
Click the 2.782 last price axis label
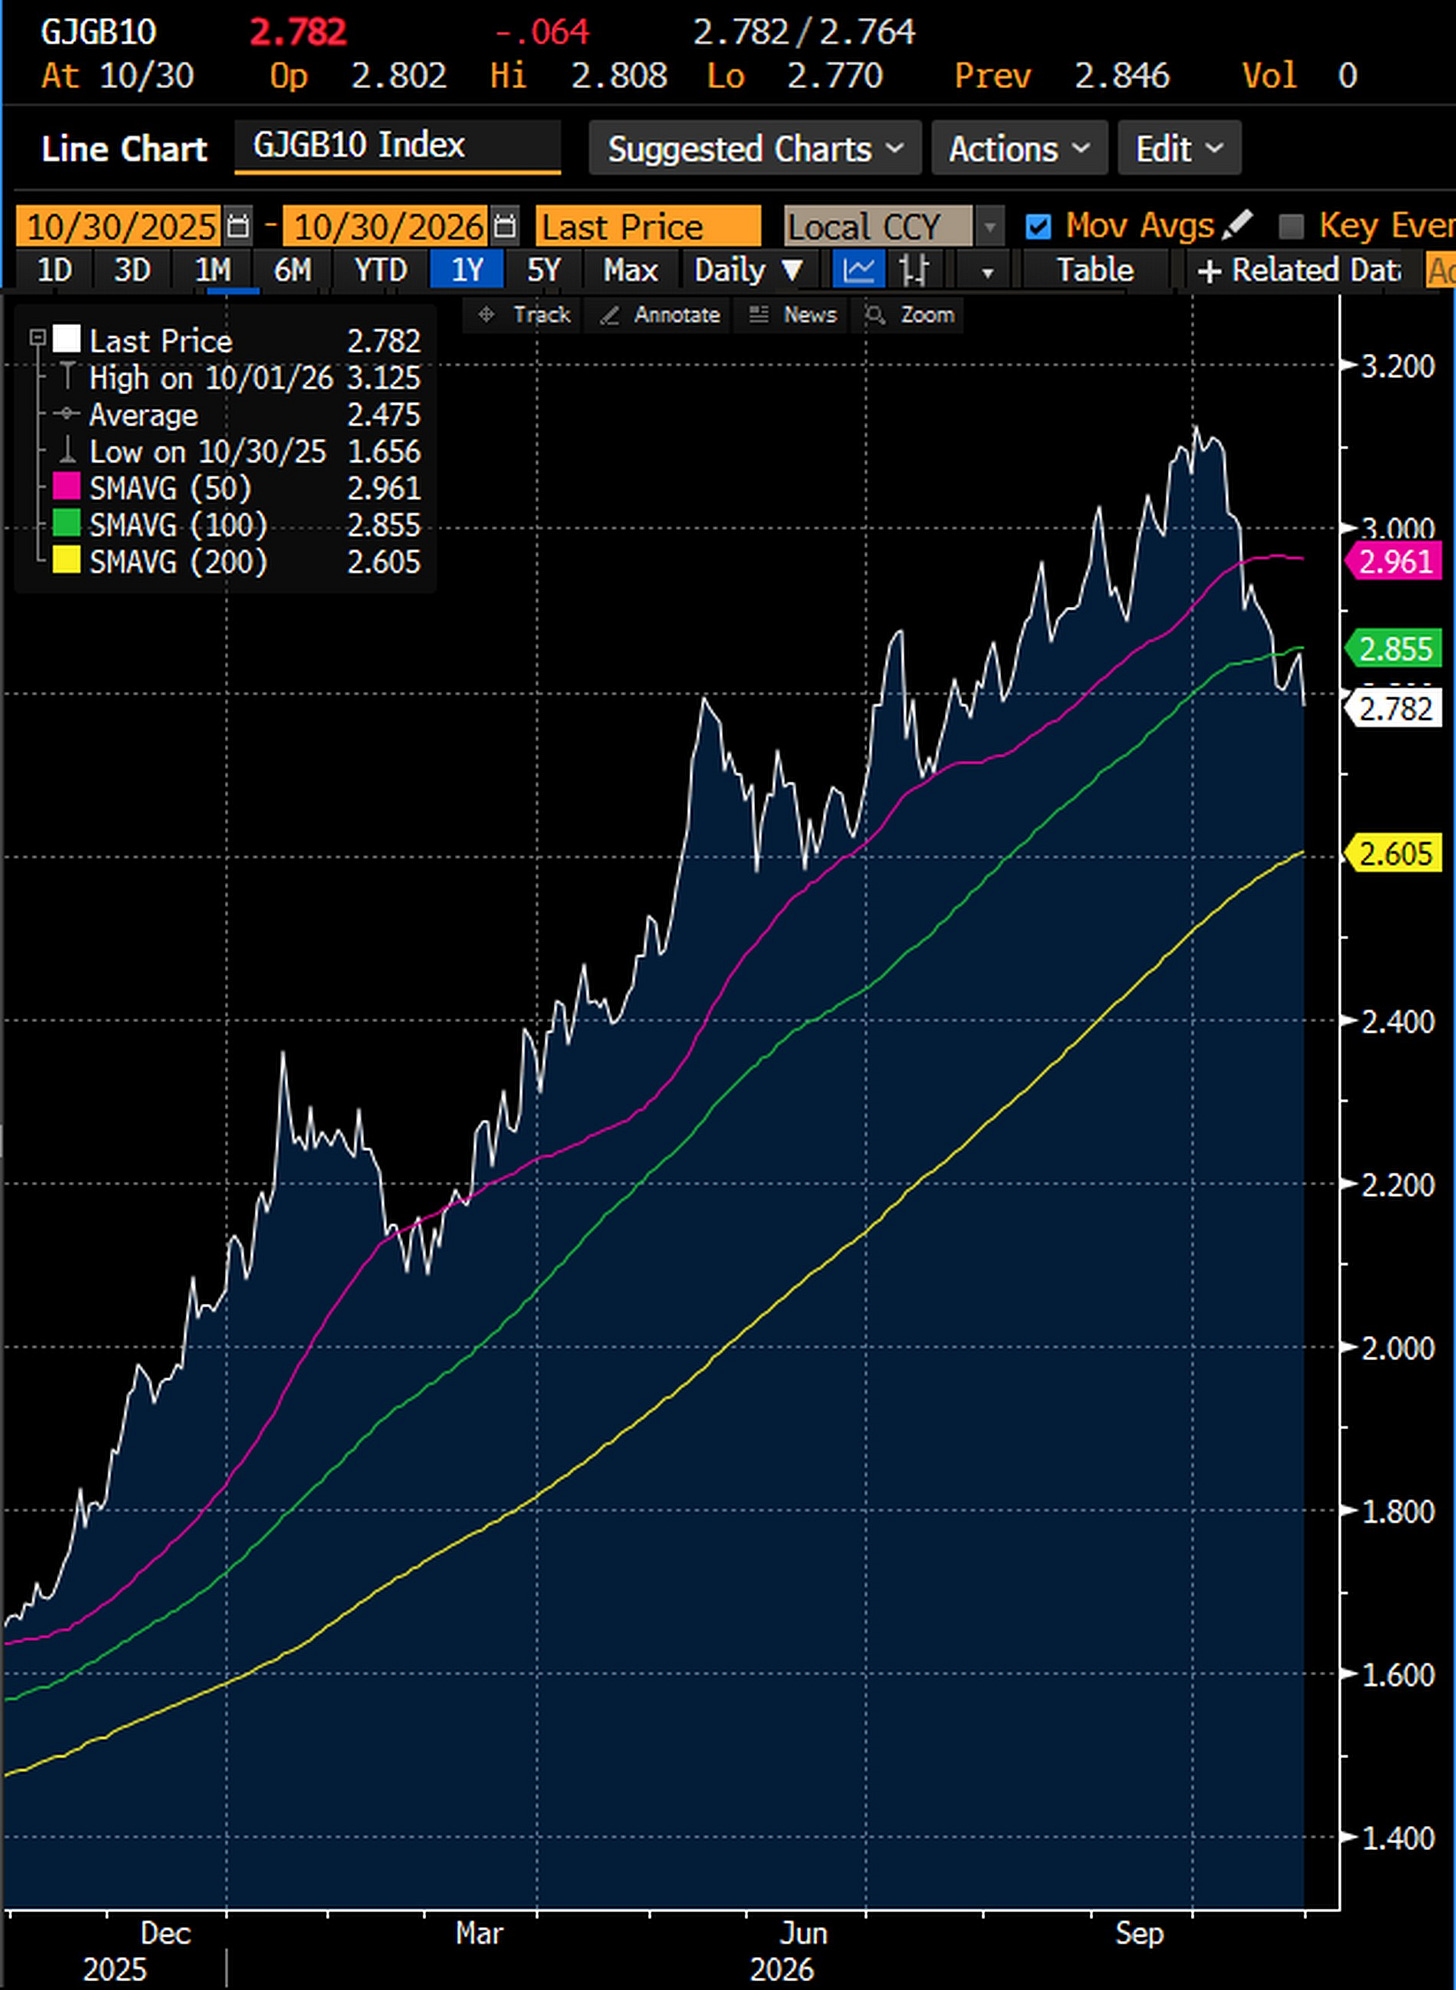[1395, 709]
